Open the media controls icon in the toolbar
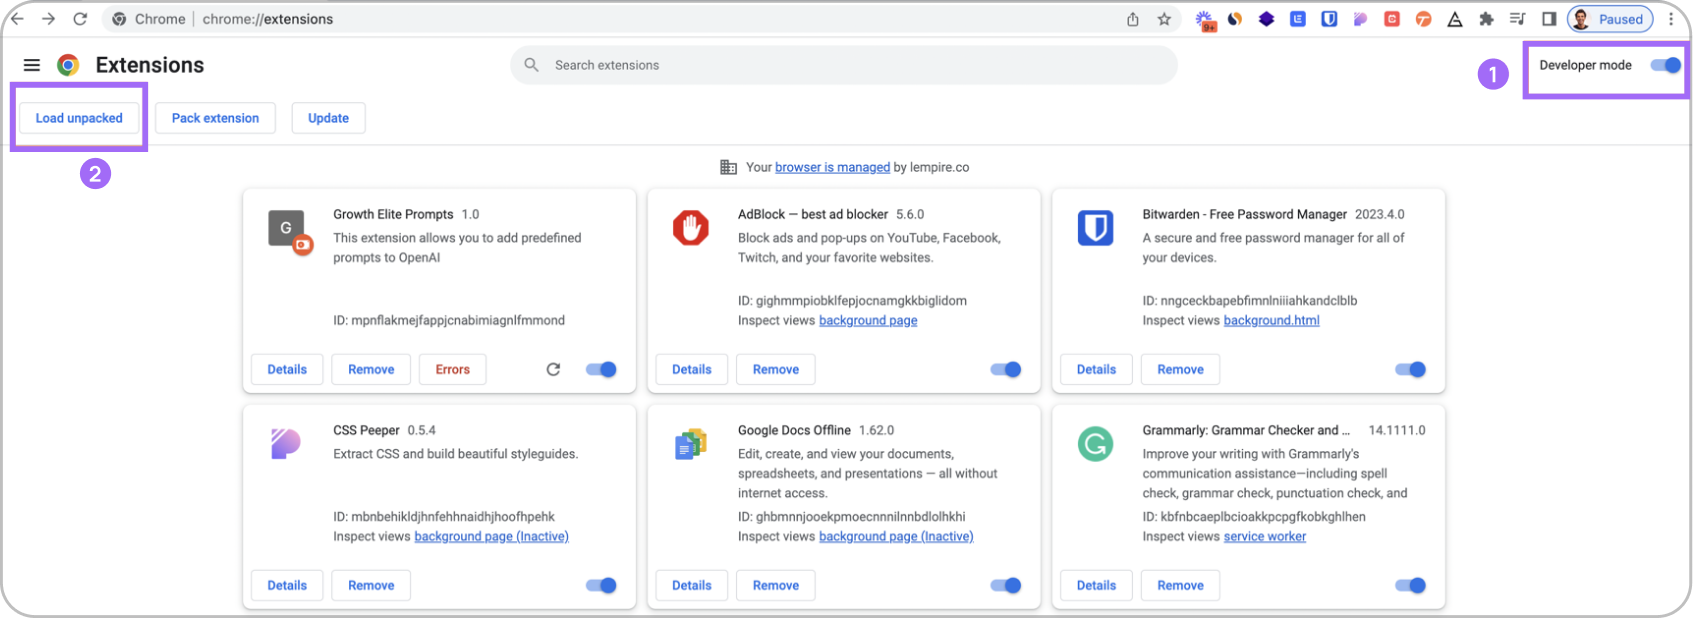This screenshot has height=618, width=1693. pyautogui.click(x=1517, y=19)
